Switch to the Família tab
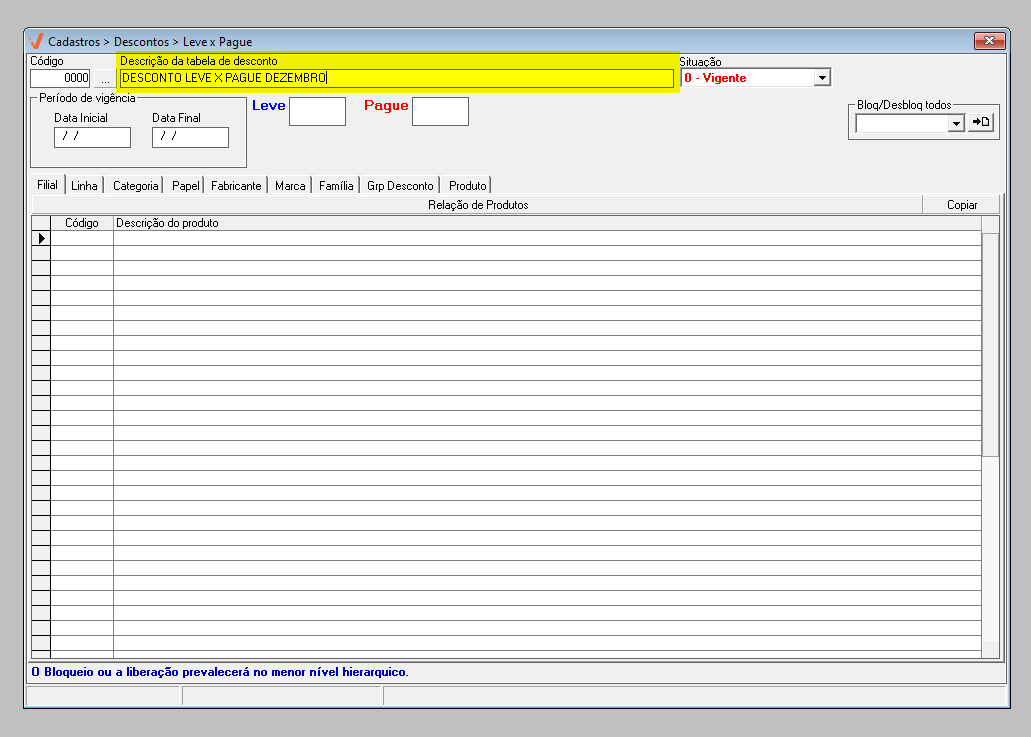1031x737 pixels. [336, 186]
